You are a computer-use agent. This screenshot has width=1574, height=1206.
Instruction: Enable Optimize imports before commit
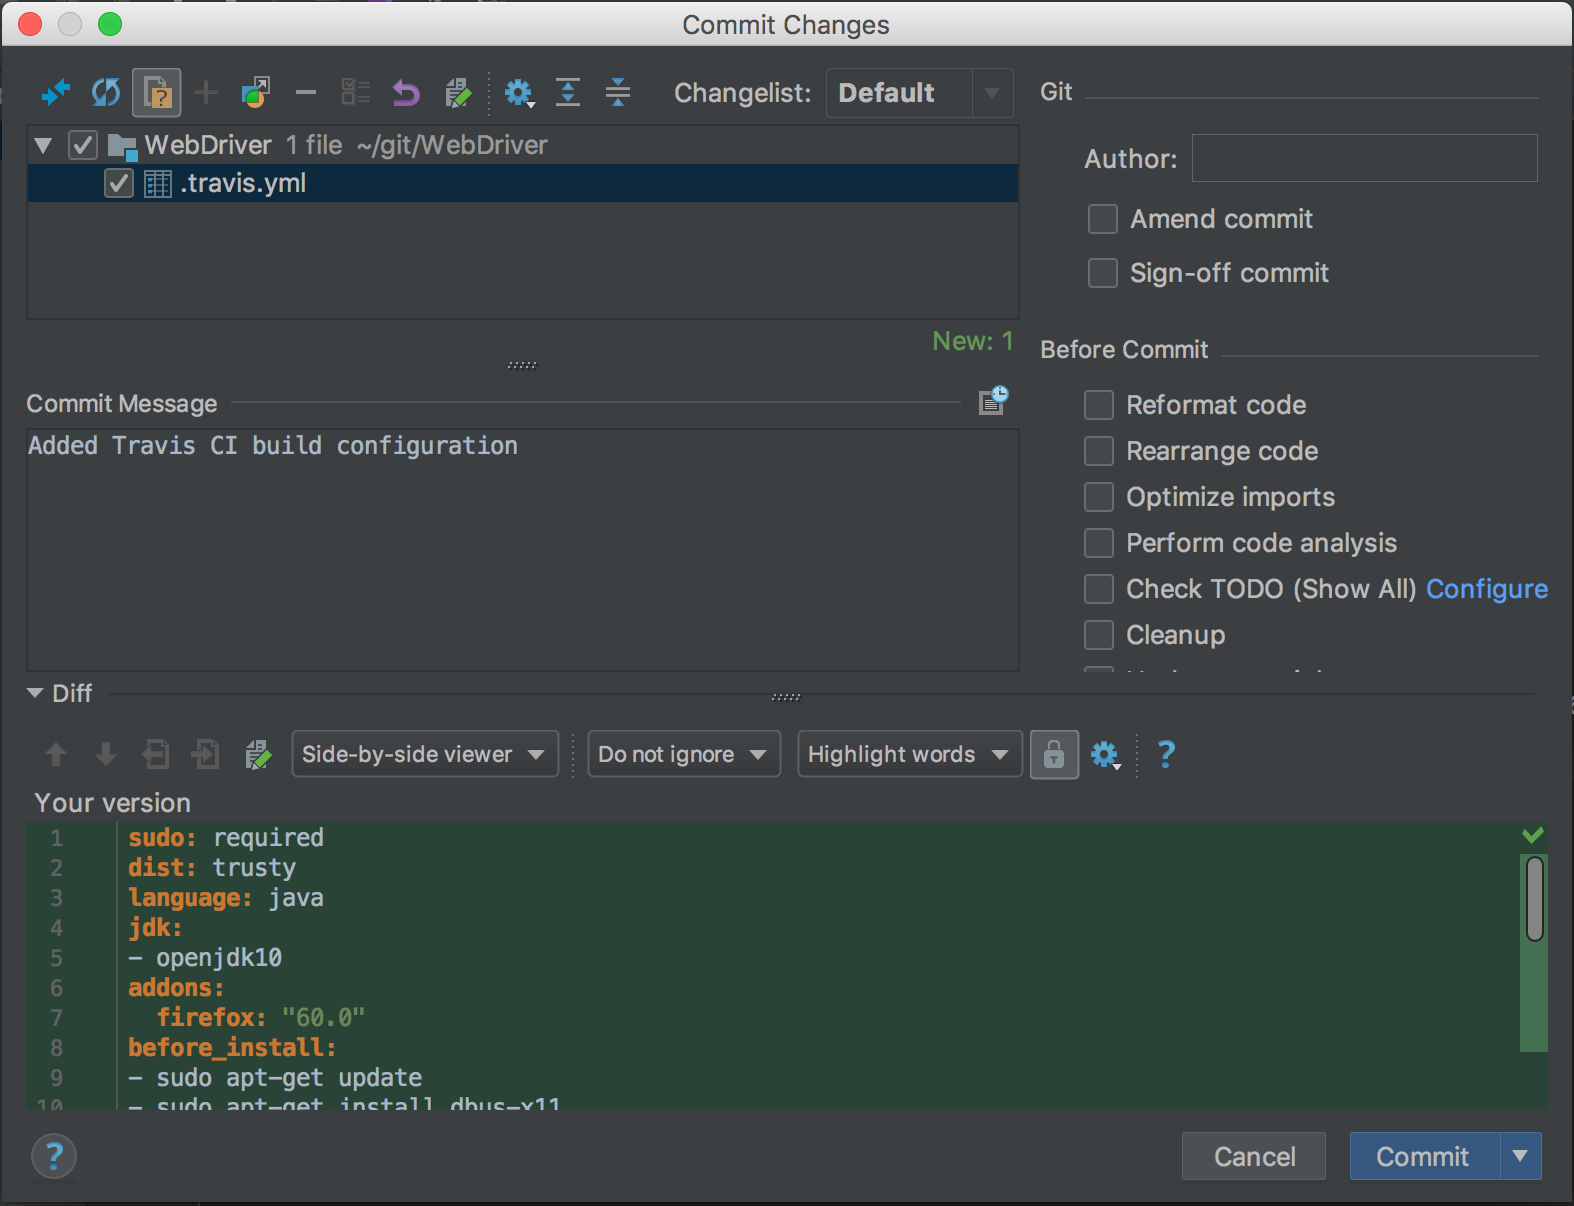(x=1099, y=497)
